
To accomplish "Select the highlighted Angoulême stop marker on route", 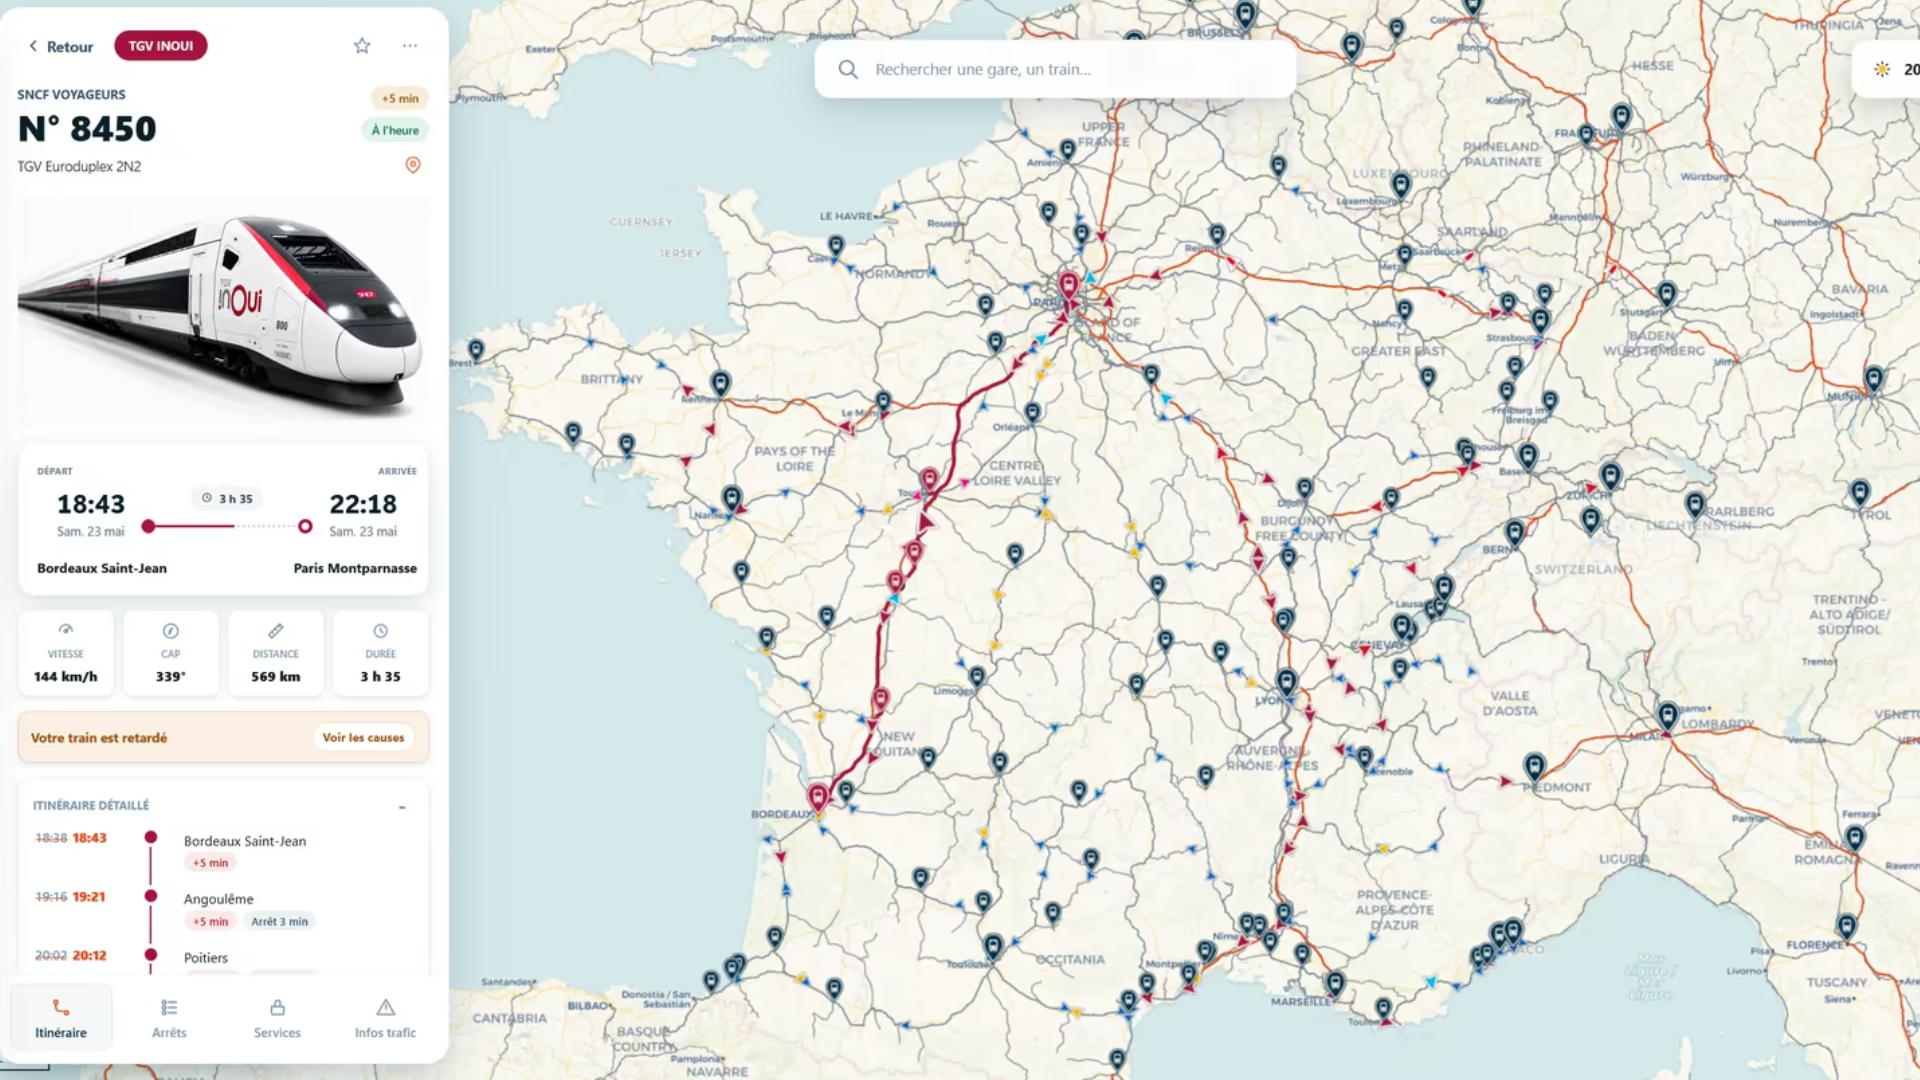I will coord(881,698).
